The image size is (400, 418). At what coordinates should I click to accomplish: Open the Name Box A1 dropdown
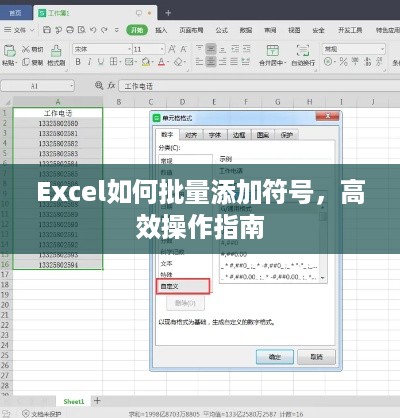(x=71, y=86)
